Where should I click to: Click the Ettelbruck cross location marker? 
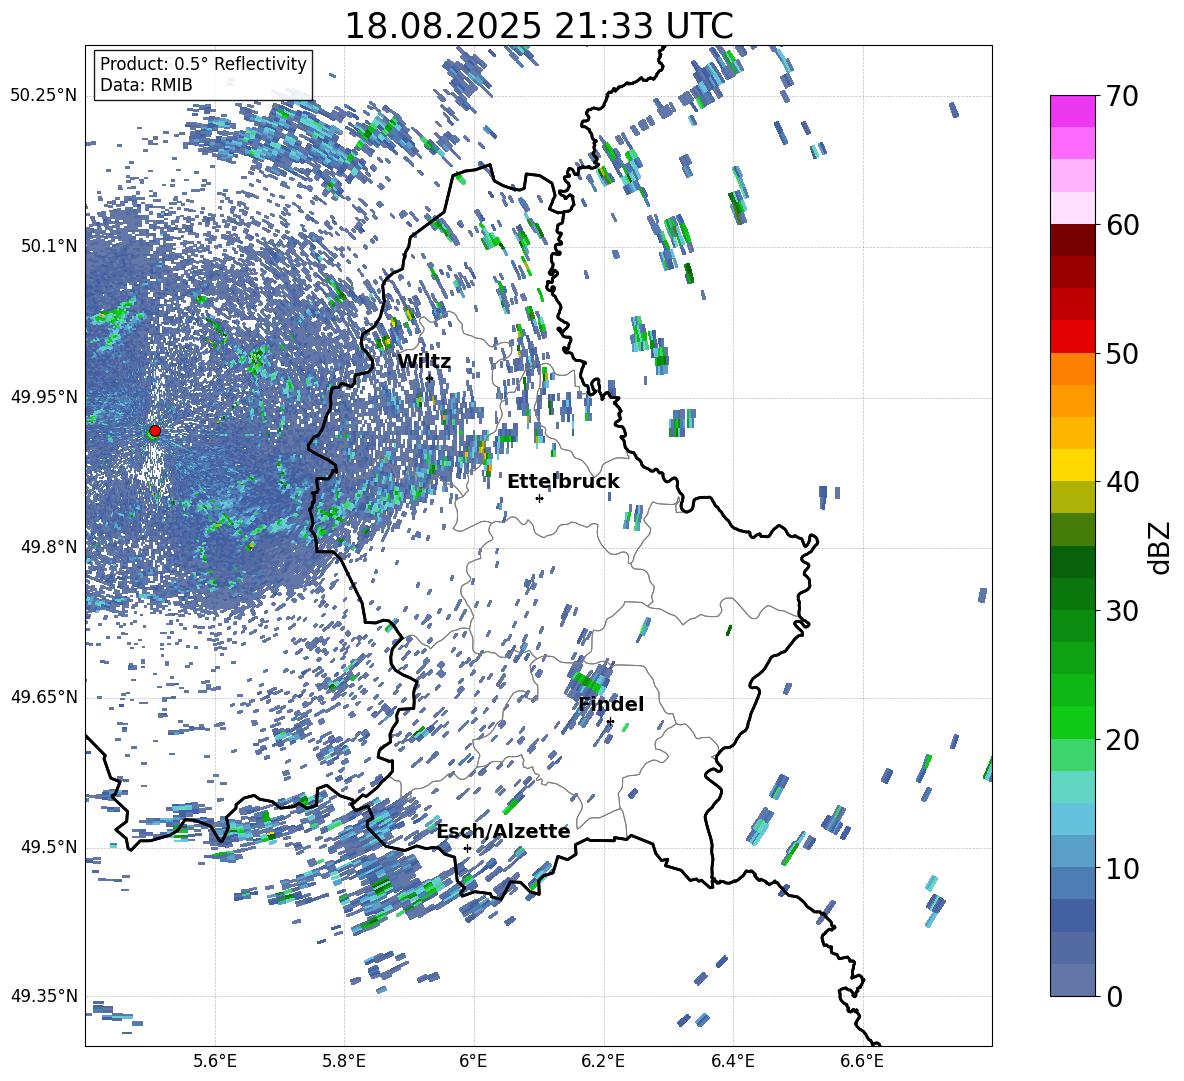(x=539, y=498)
